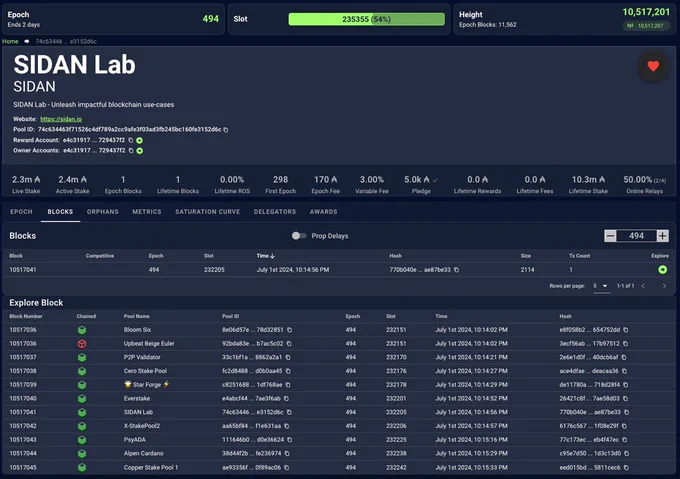
Task: Copy Copper Stake Pool 1 pool ID
Action: click(287, 468)
